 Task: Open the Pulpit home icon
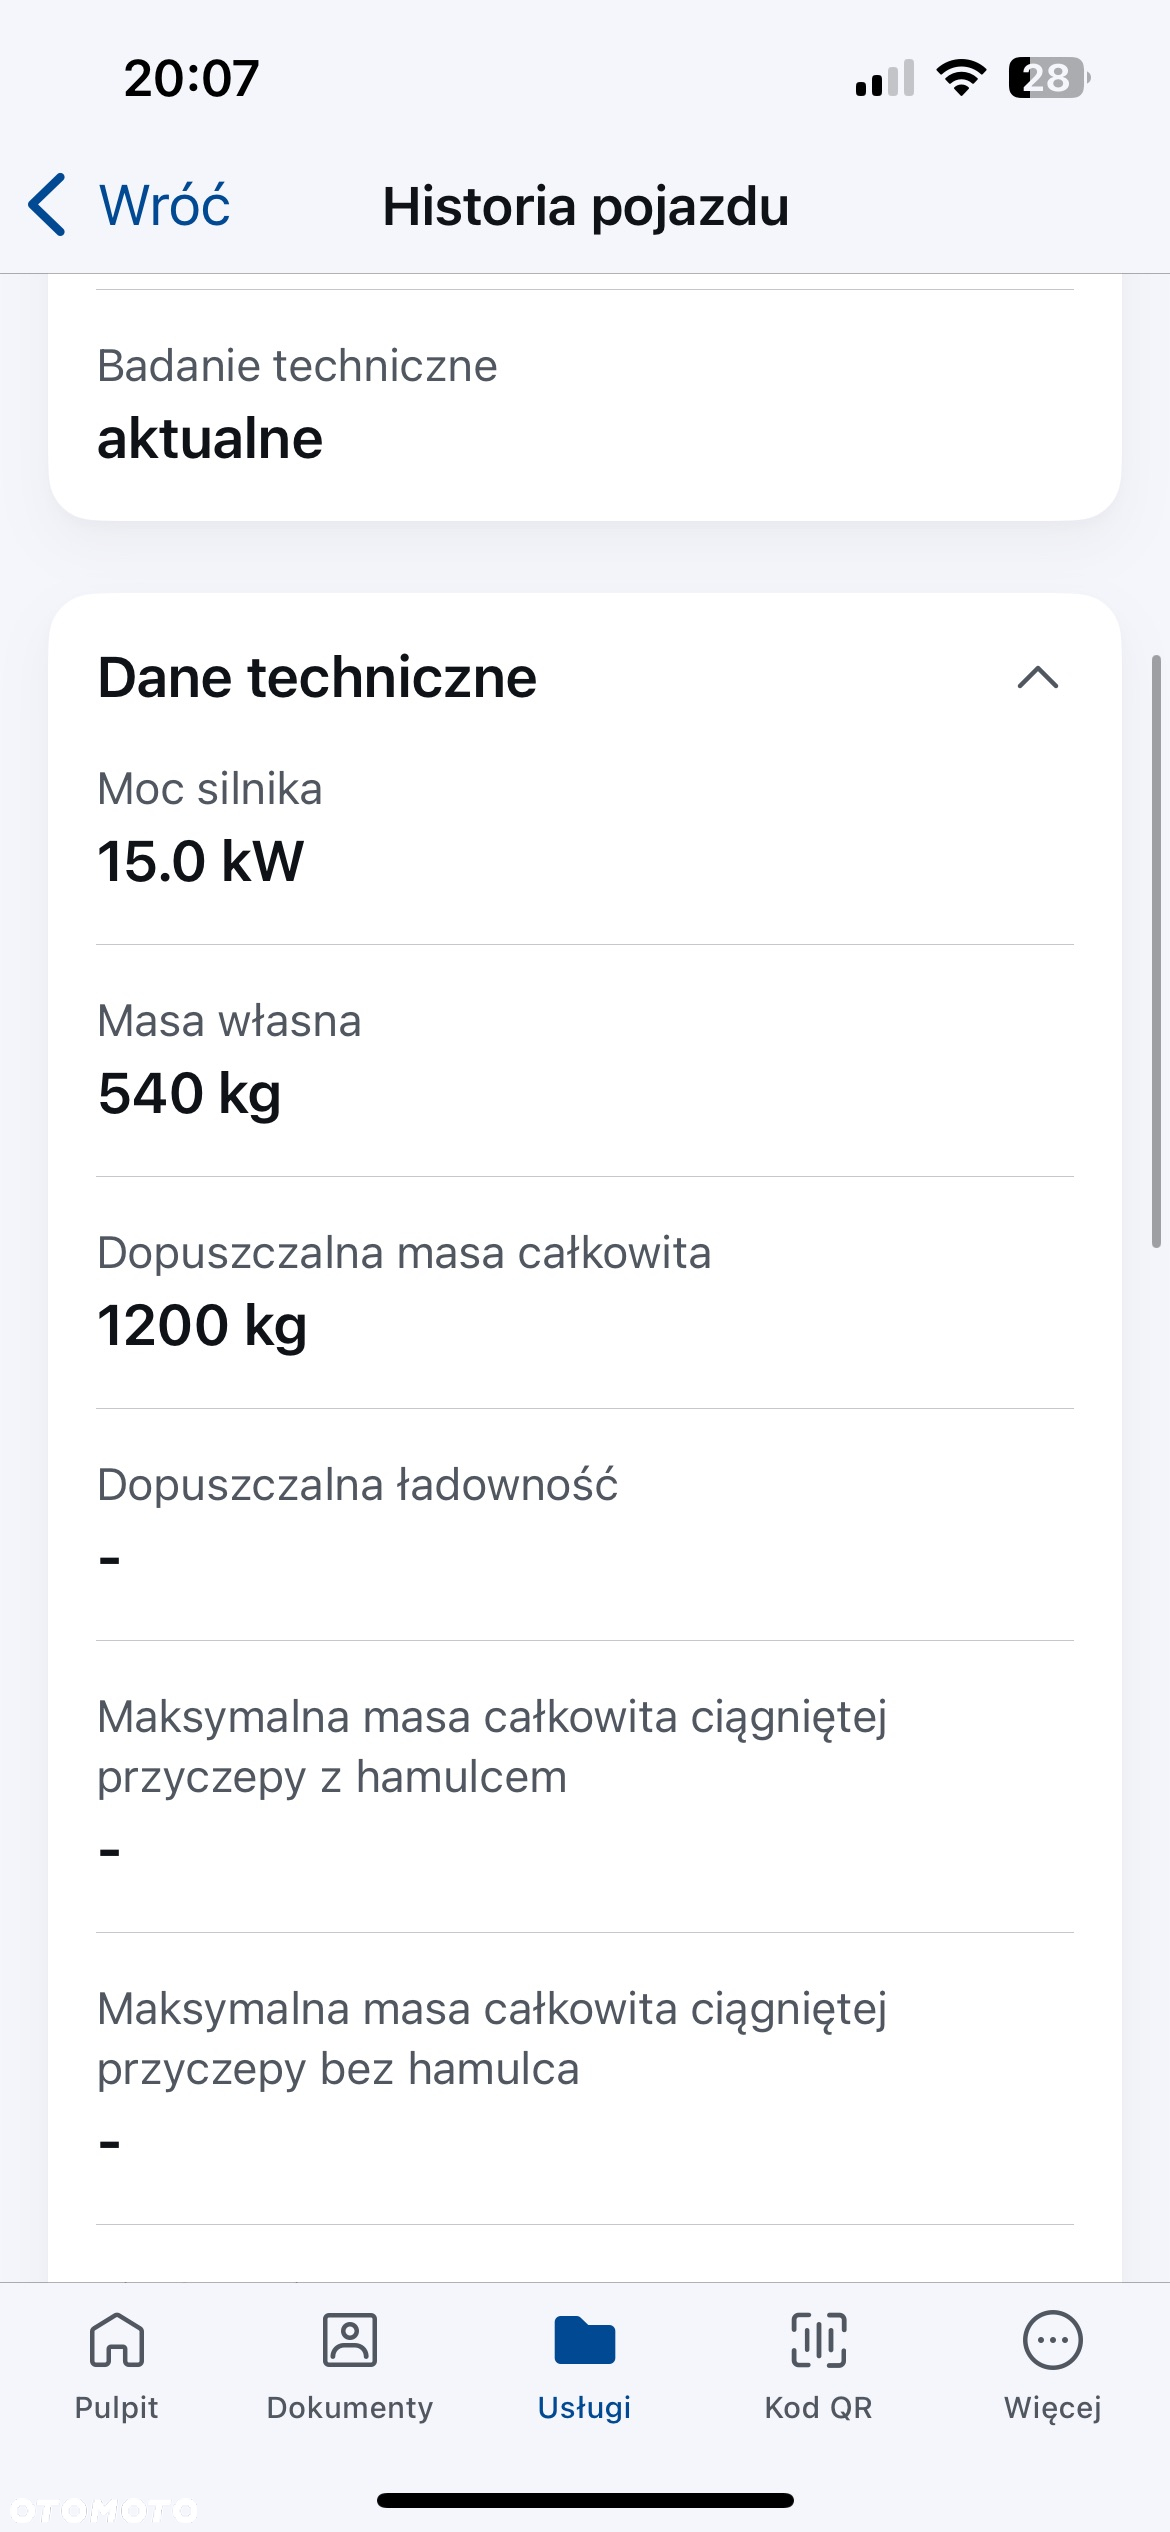click(x=117, y=2340)
